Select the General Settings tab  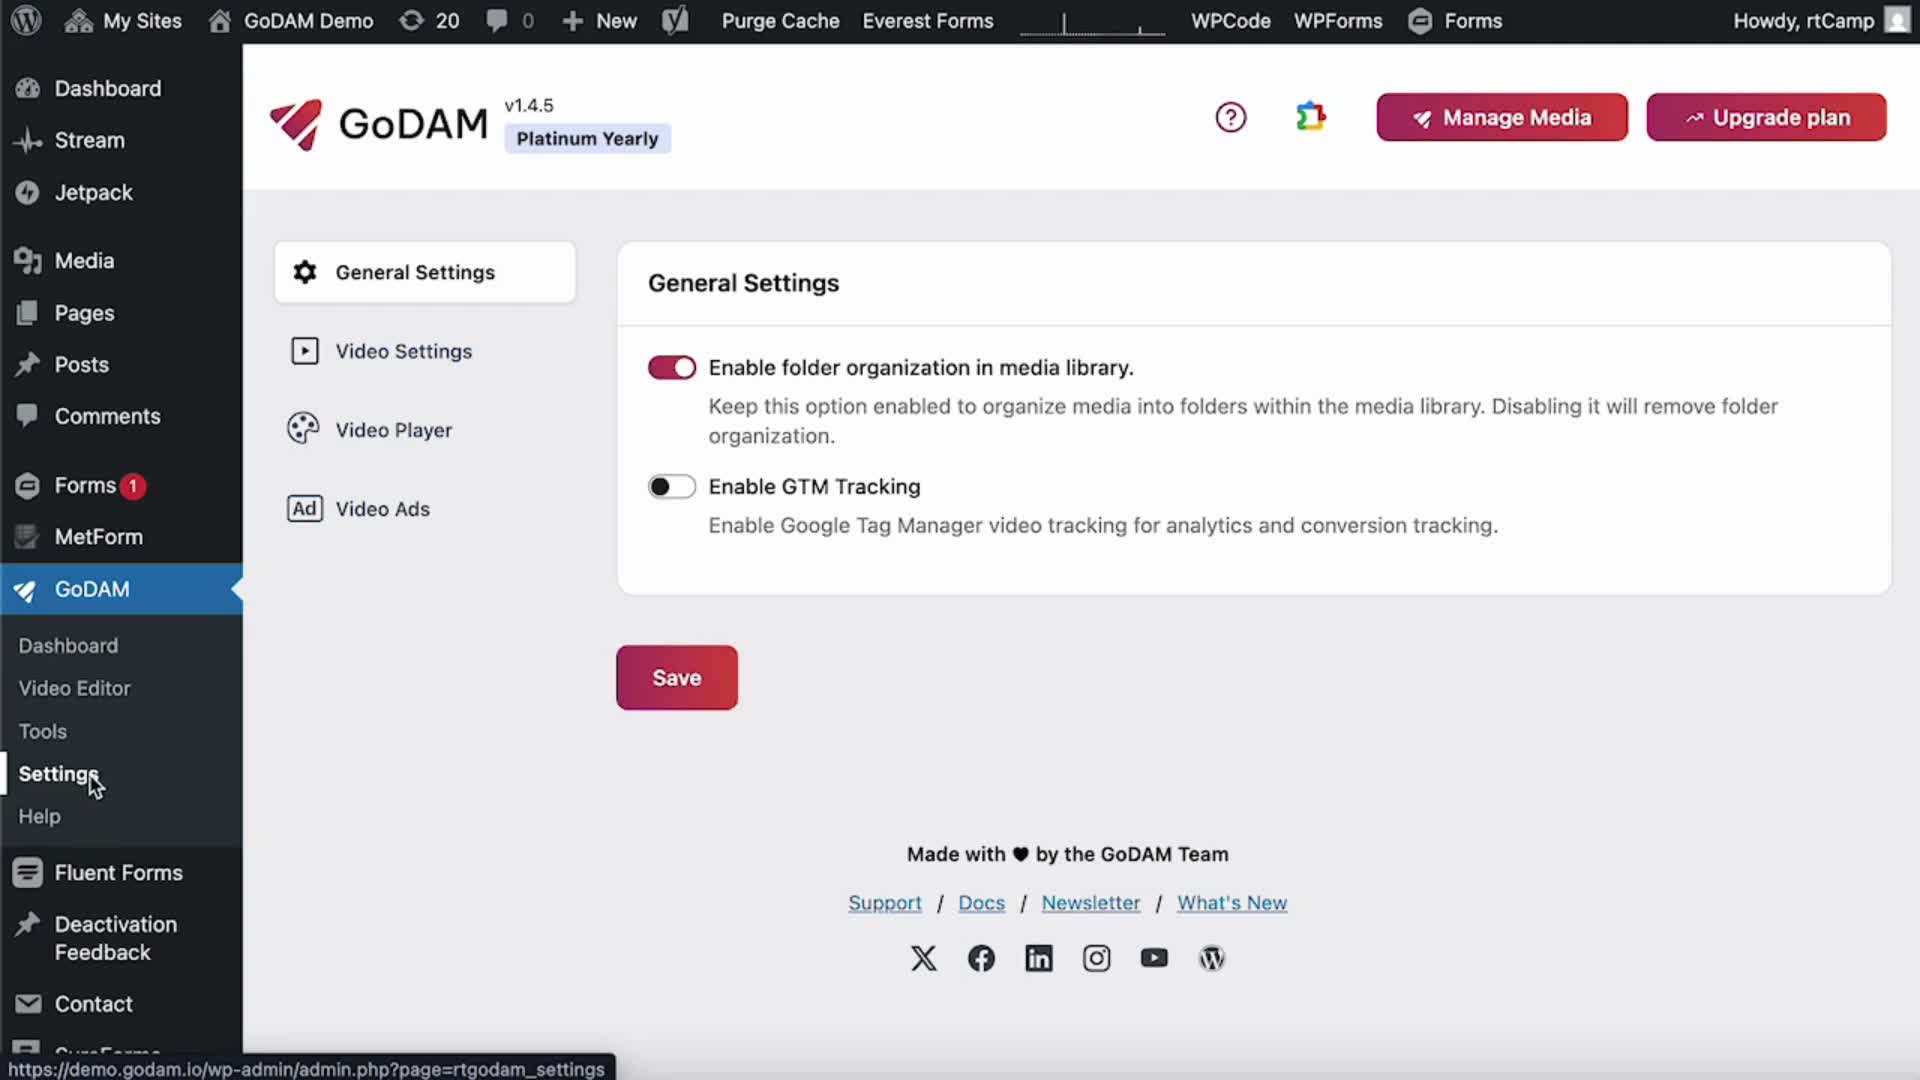point(425,272)
